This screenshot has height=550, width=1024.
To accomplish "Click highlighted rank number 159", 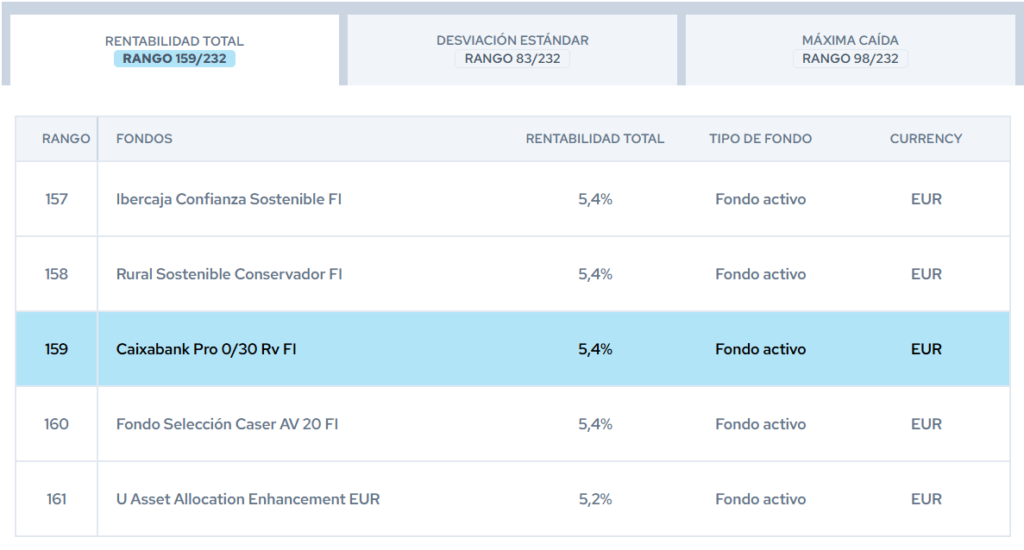I will tap(56, 349).
